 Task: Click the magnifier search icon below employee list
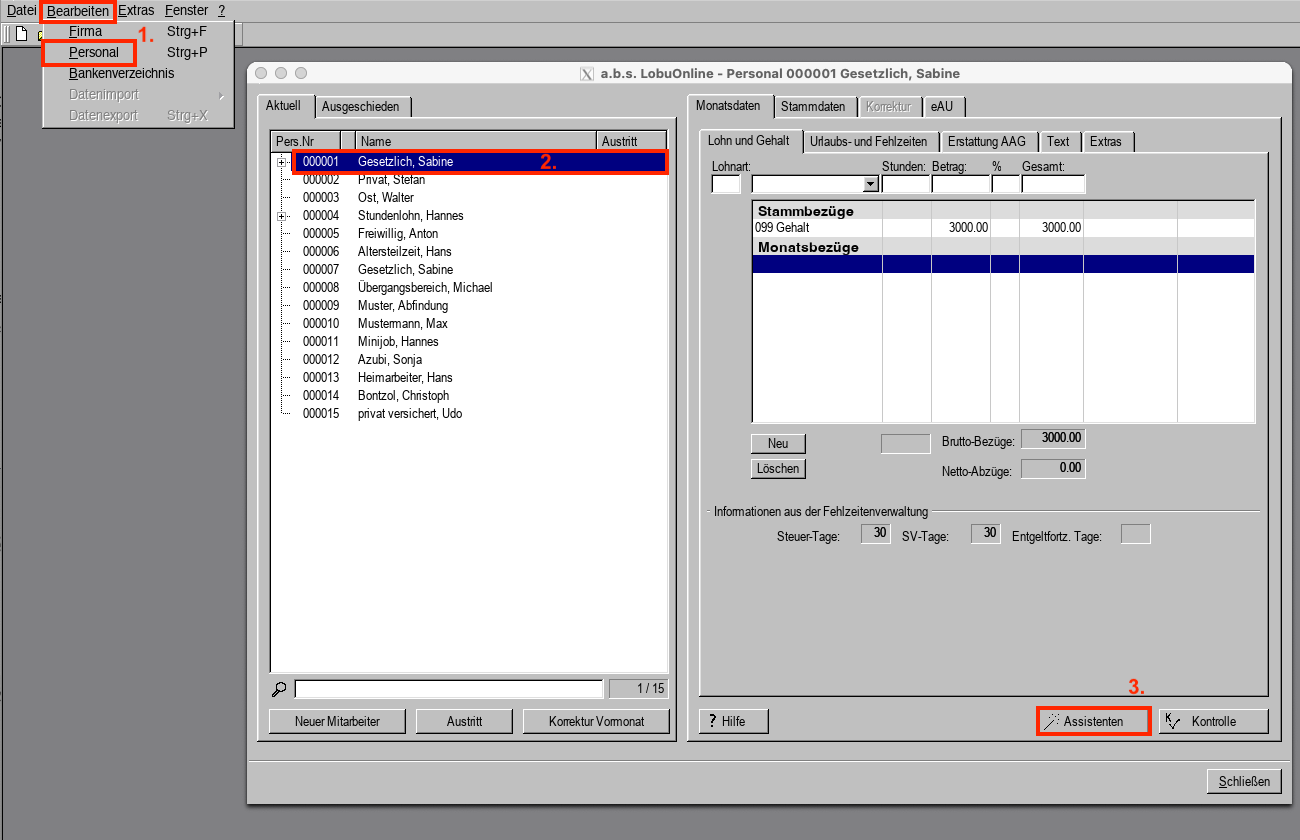pos(279,689)
